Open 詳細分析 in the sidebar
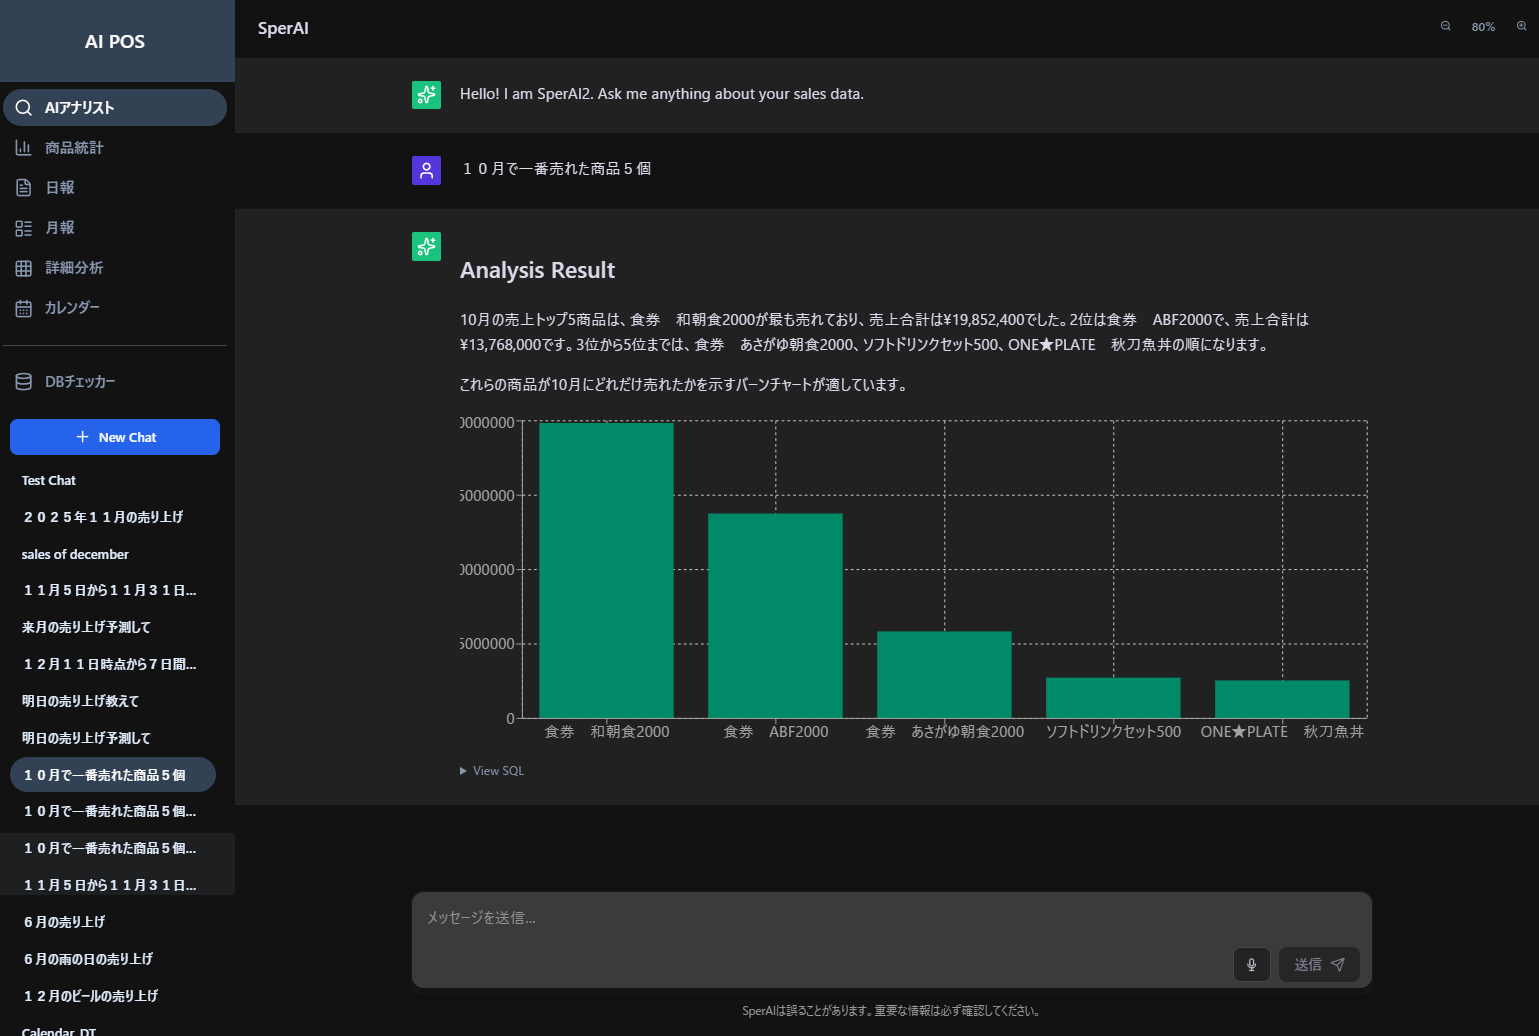The height and width of the screenshot is (1036, 1539). 115,268
